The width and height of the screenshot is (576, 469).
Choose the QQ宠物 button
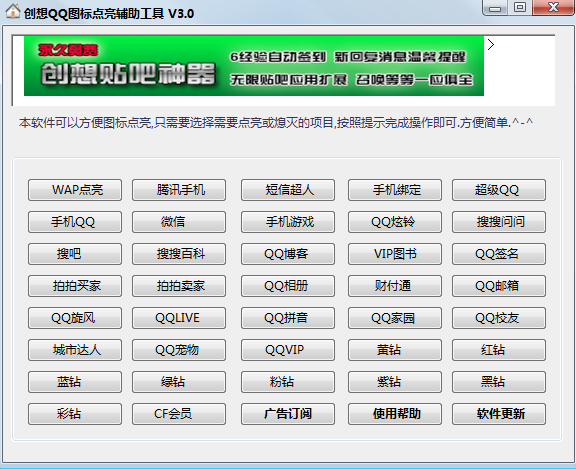(x=179, y=350)
